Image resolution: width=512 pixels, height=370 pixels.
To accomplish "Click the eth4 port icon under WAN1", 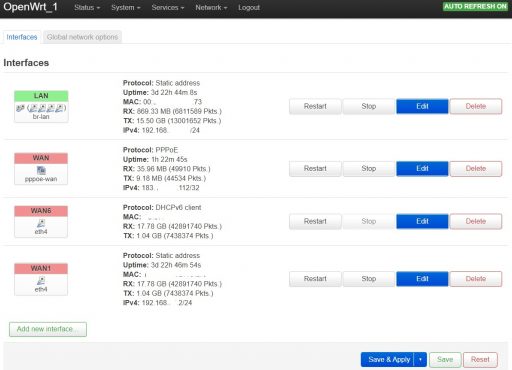I will pyautogui.click(x=41, y=281).
